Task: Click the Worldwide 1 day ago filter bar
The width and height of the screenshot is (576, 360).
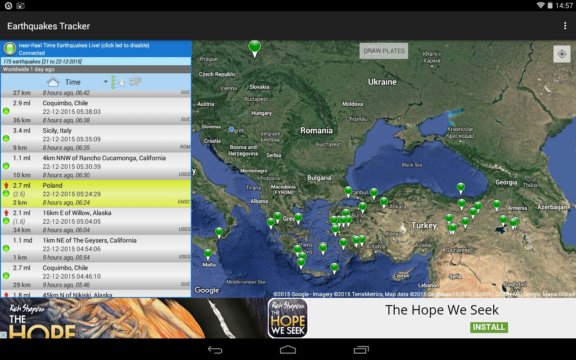Action: click(96, 69)
